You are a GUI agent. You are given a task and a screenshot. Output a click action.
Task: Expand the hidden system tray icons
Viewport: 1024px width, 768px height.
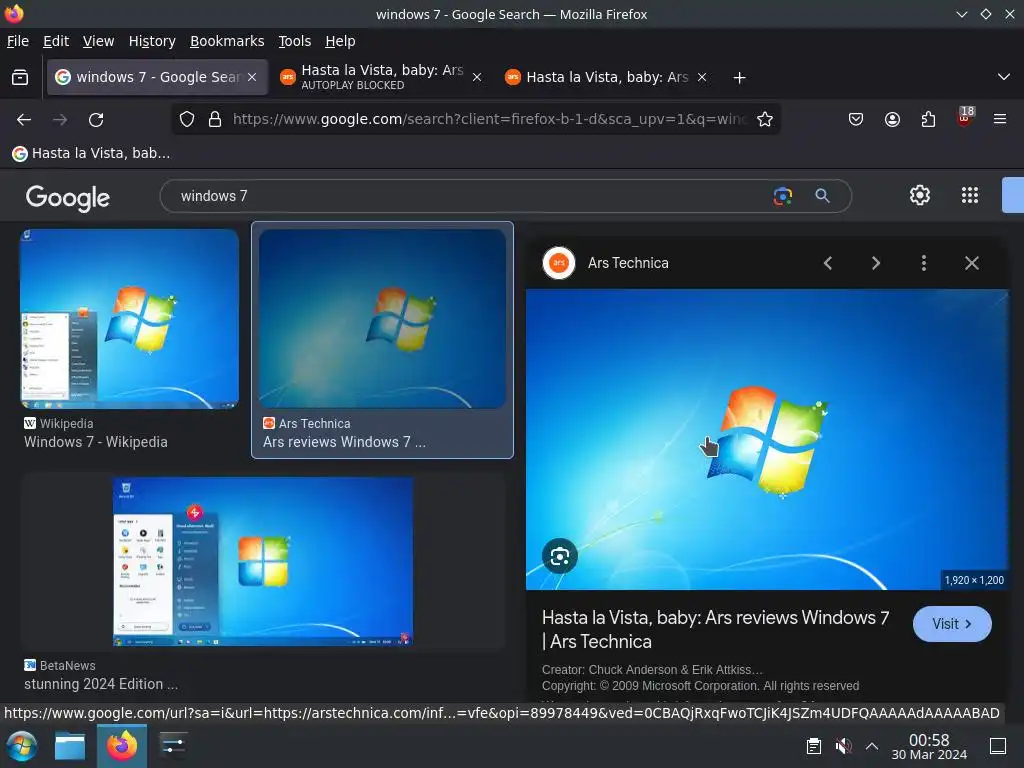(872, 746)
